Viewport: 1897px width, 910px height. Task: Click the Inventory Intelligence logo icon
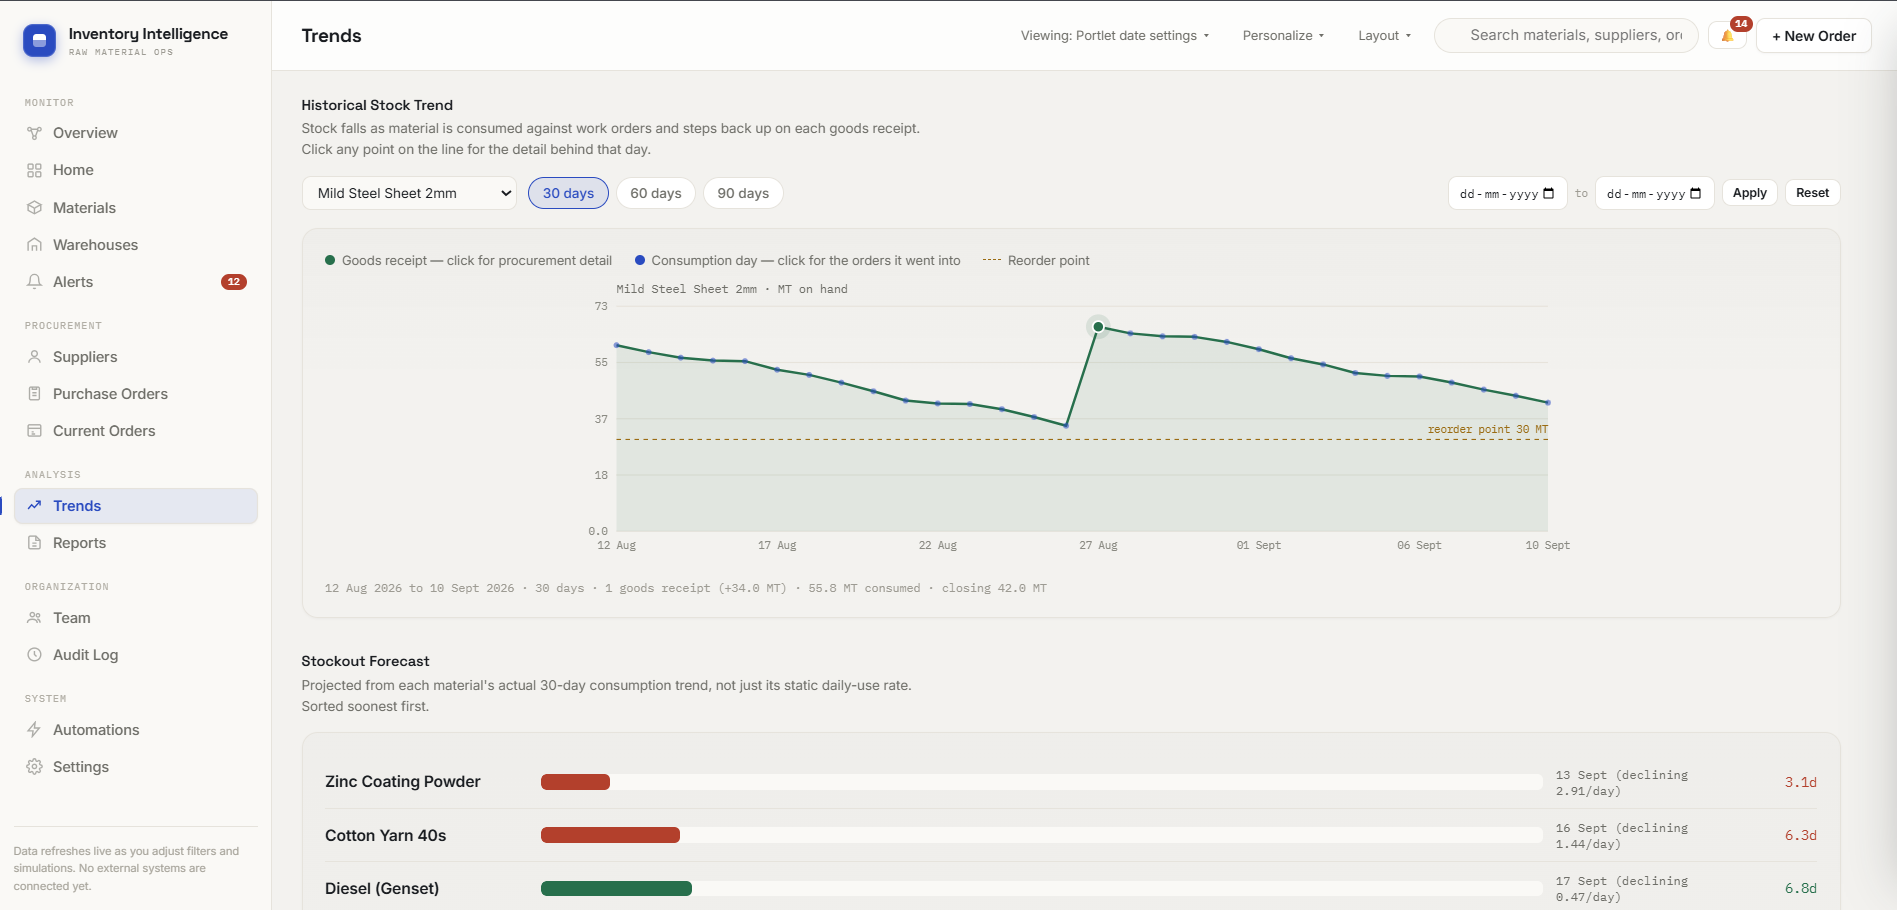(39, 40)
